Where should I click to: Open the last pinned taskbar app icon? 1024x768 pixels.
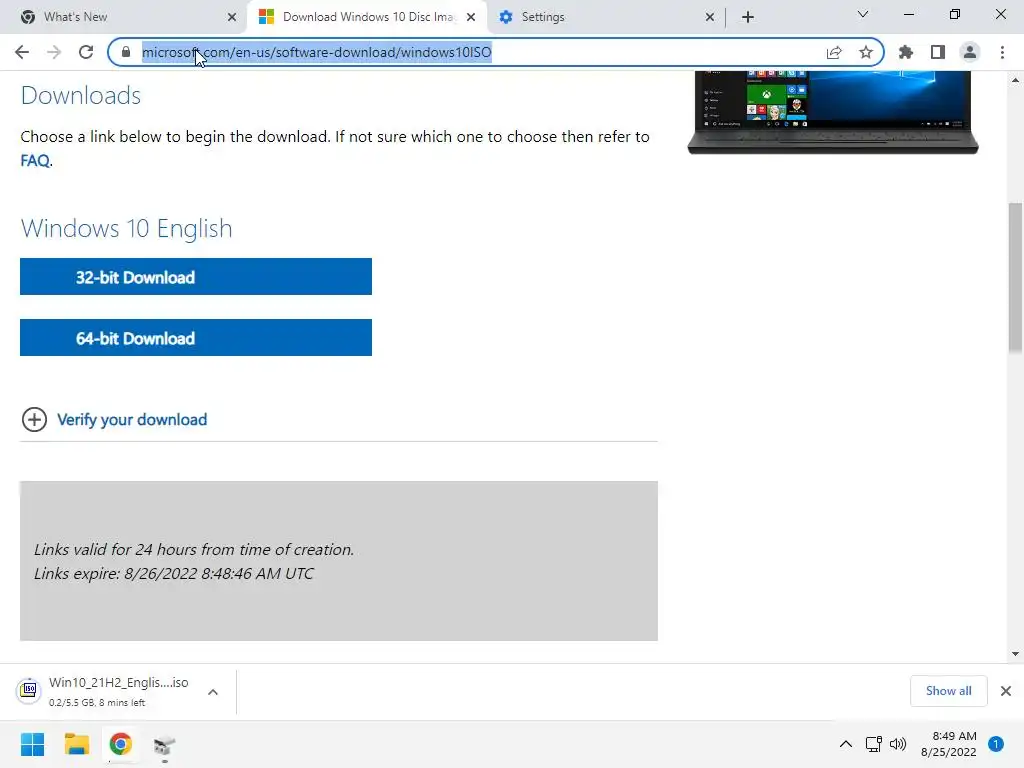[x=165, y=744]
